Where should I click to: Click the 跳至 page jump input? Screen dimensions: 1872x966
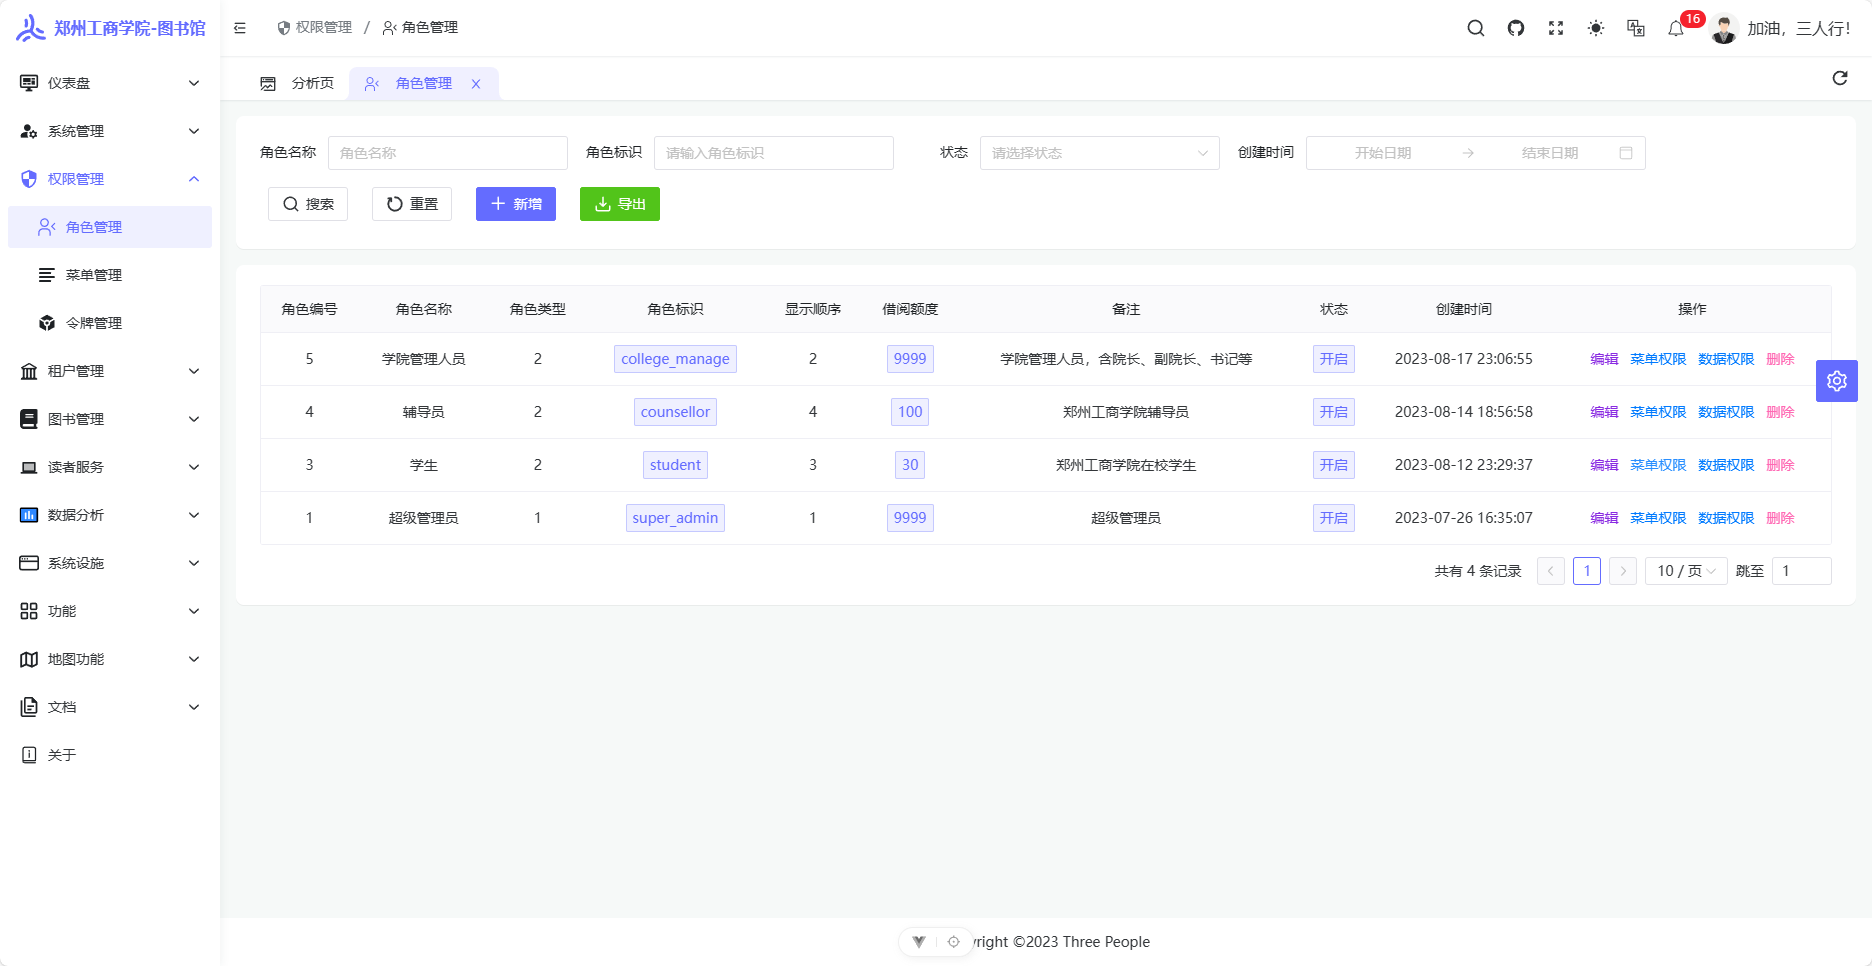click(1802, 571)
